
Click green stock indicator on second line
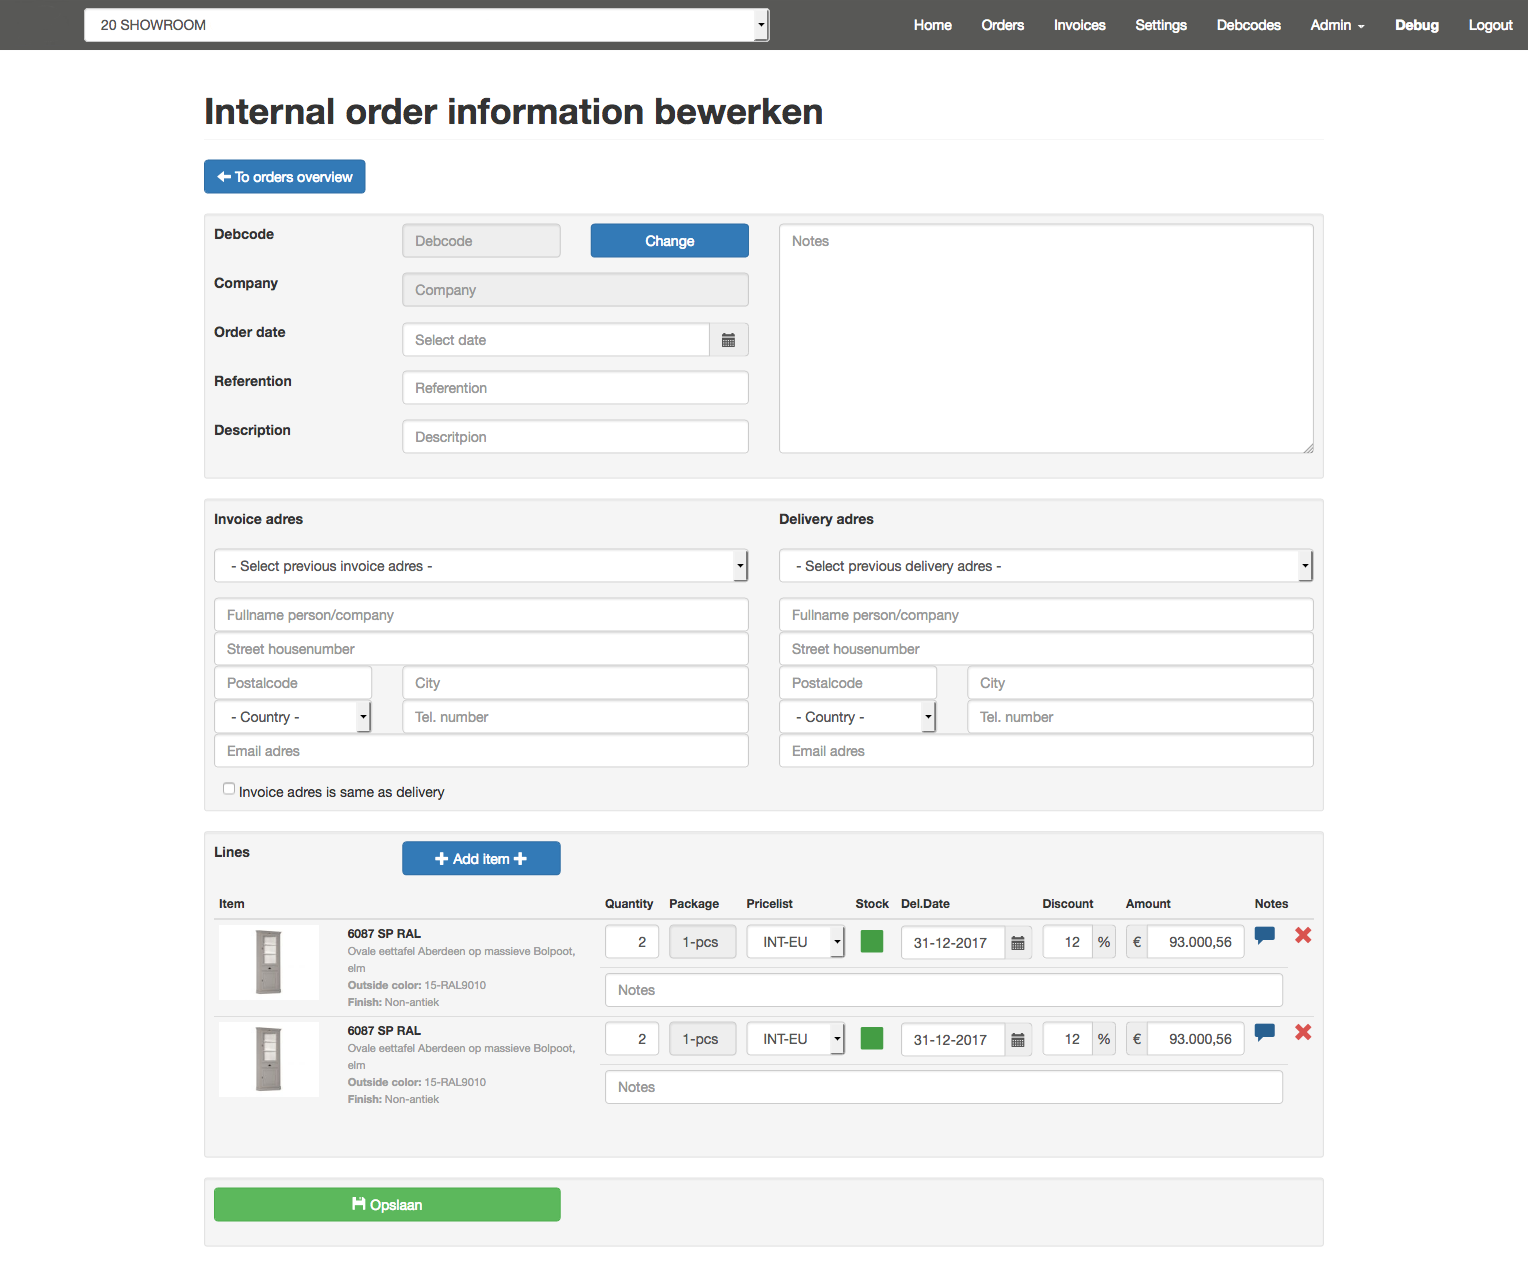coord(872,1038)
